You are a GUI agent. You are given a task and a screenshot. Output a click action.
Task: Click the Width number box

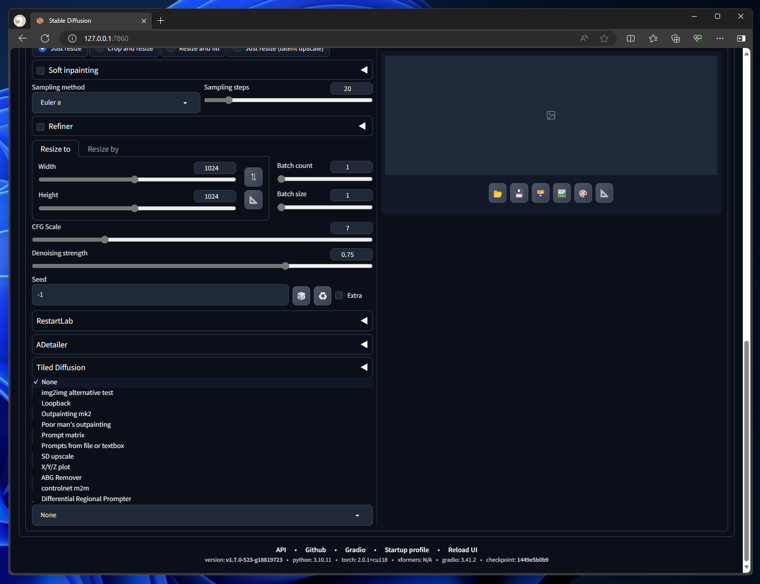coord(215,168)
